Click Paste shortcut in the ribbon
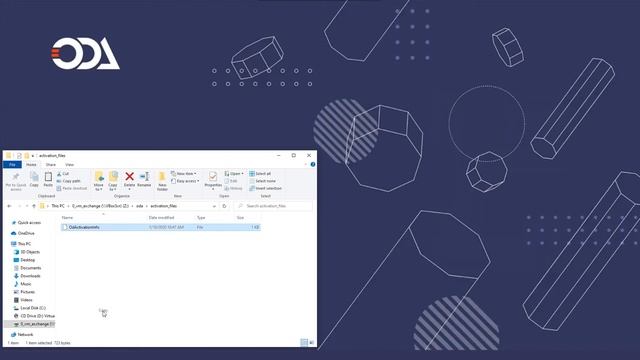The width and height of the screenshot is (640, 360). tap(72, 188)
